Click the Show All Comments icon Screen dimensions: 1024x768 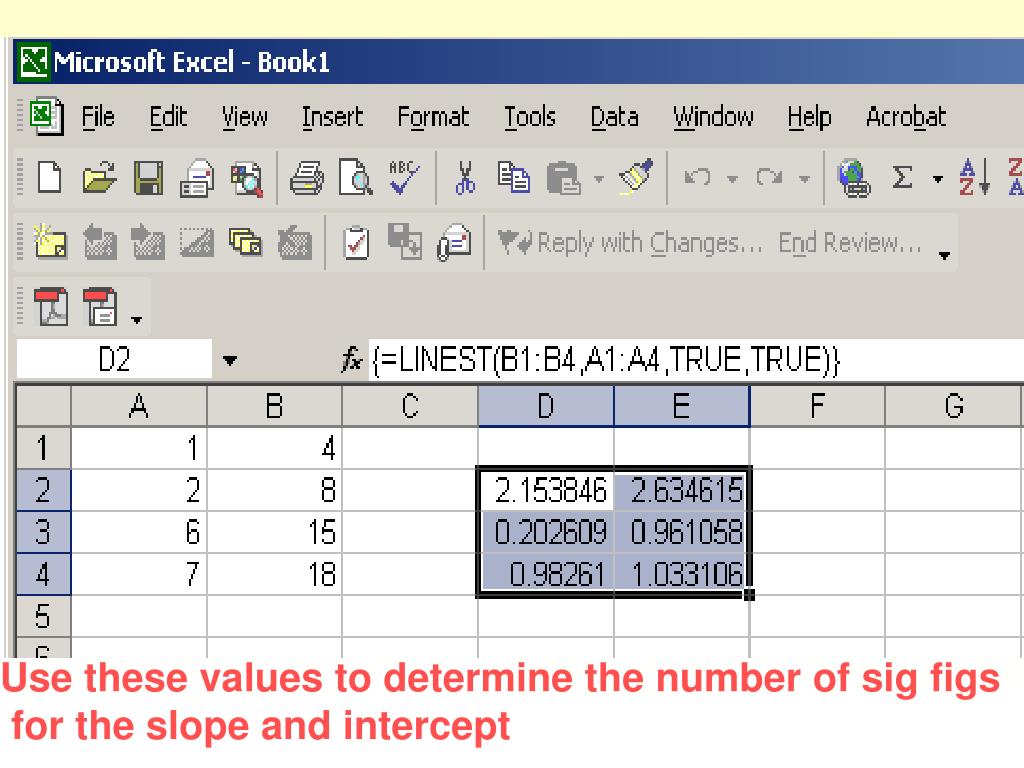point(246,242)
